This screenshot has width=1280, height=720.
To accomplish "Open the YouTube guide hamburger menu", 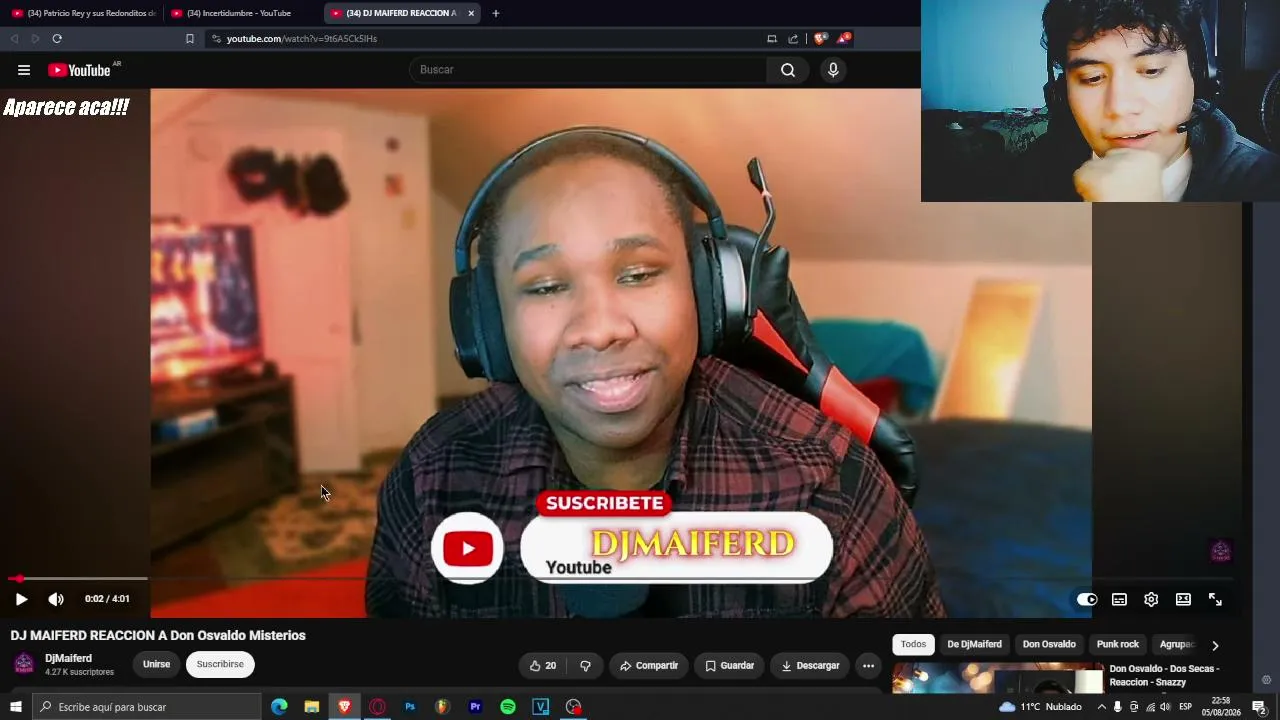I will [24, 70].
